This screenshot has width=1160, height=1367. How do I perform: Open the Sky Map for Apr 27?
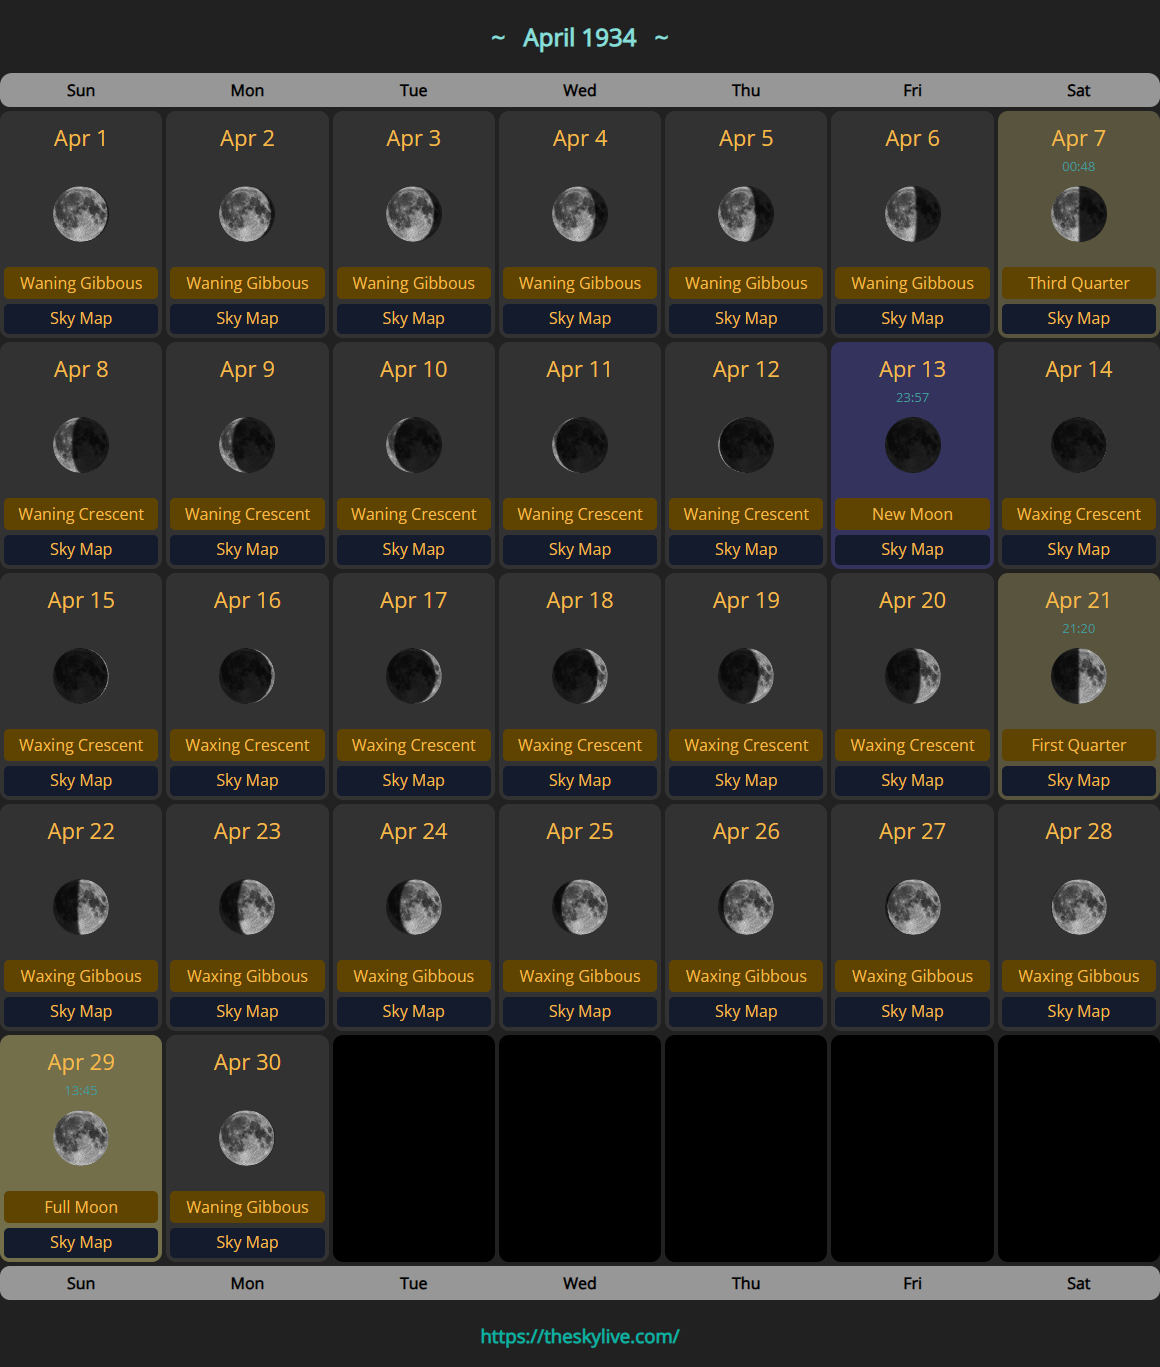click(x=913, y=1012)
